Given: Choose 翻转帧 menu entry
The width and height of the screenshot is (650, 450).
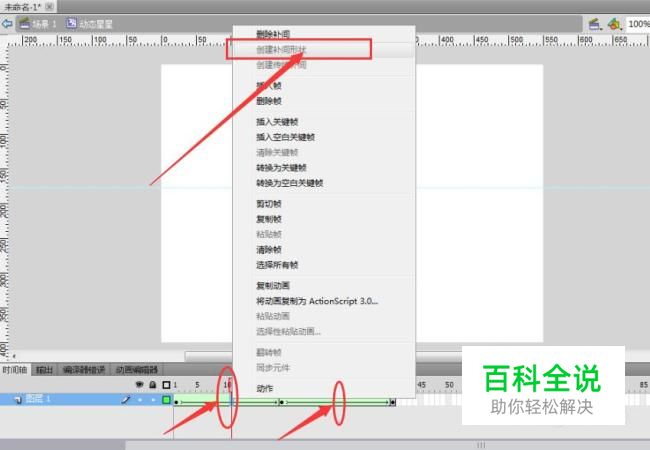Looking at the screenshot, I should tap(269, 353).
